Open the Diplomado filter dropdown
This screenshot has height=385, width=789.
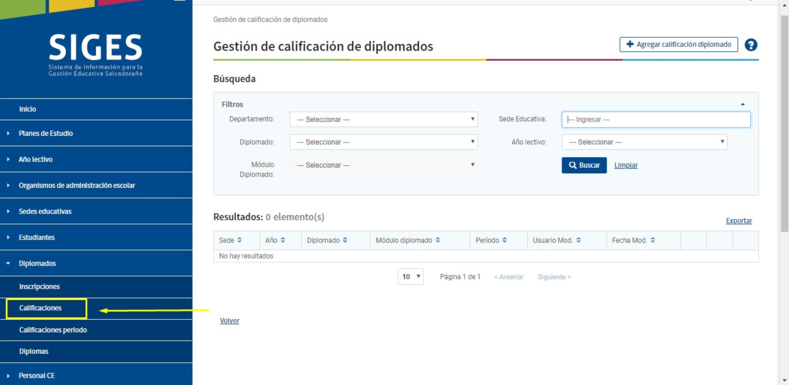pos(383,142)
